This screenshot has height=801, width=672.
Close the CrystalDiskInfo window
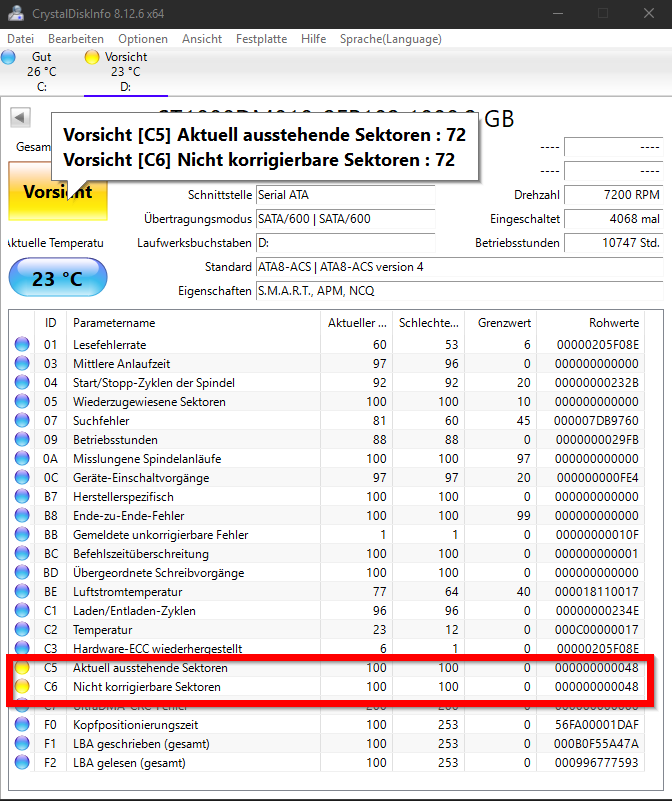(x=649, y=13)
